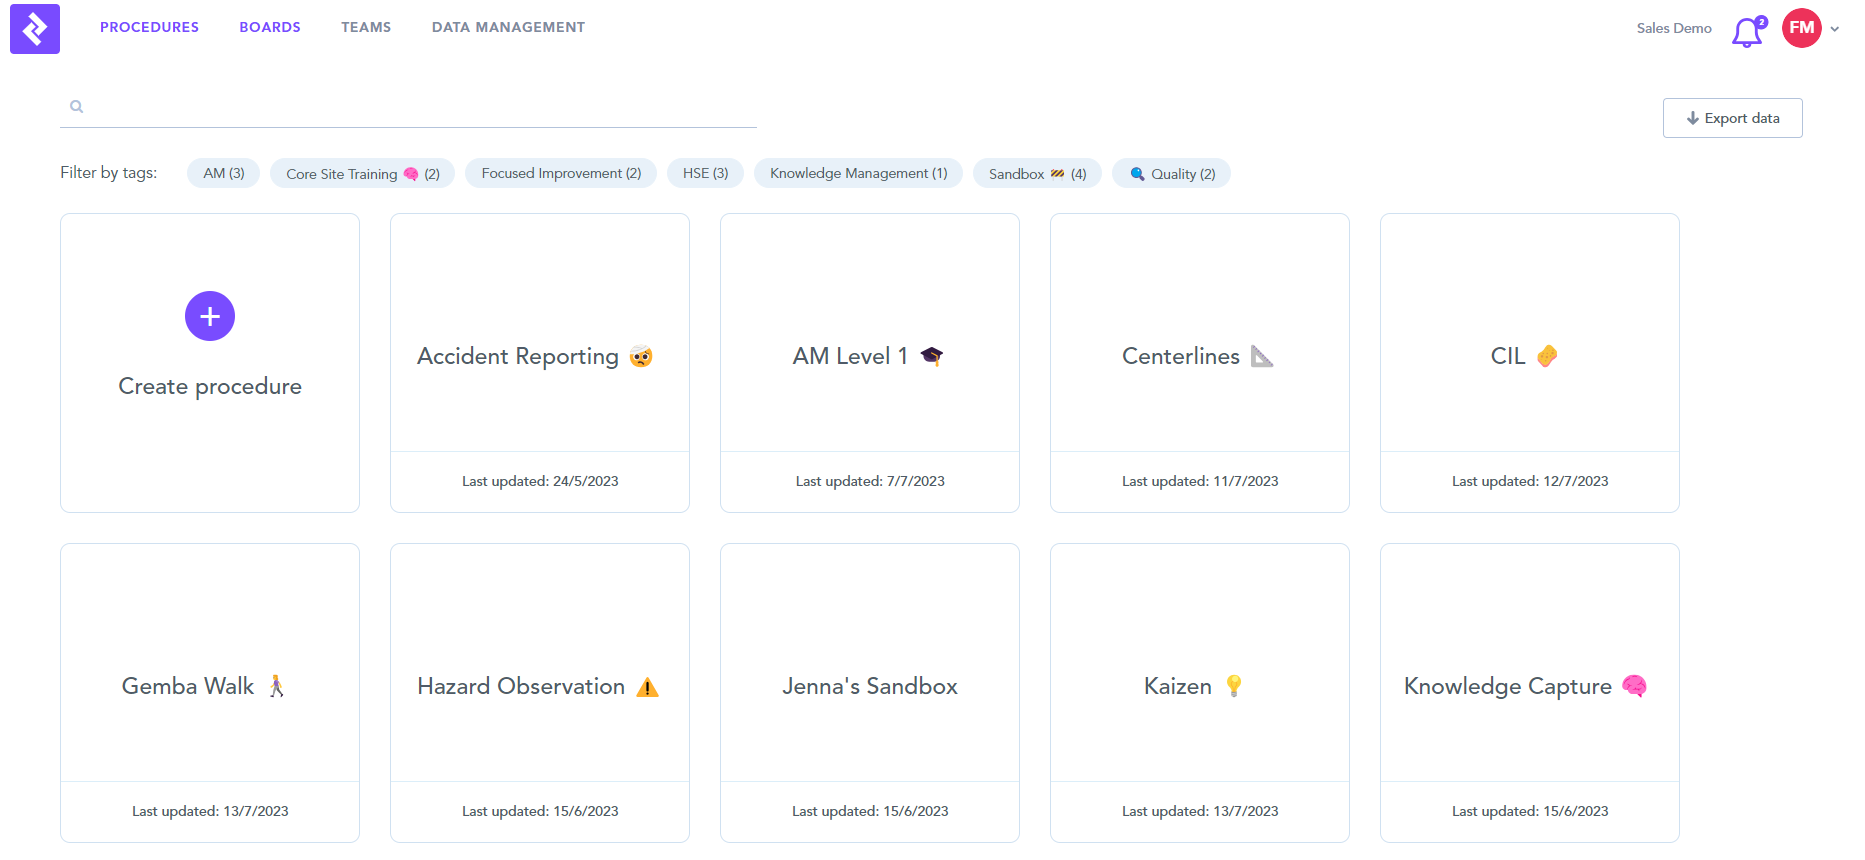The image size is (1865, 860).
Task: Toggle the AM (3) tag filter
Action: pos(223,173)
